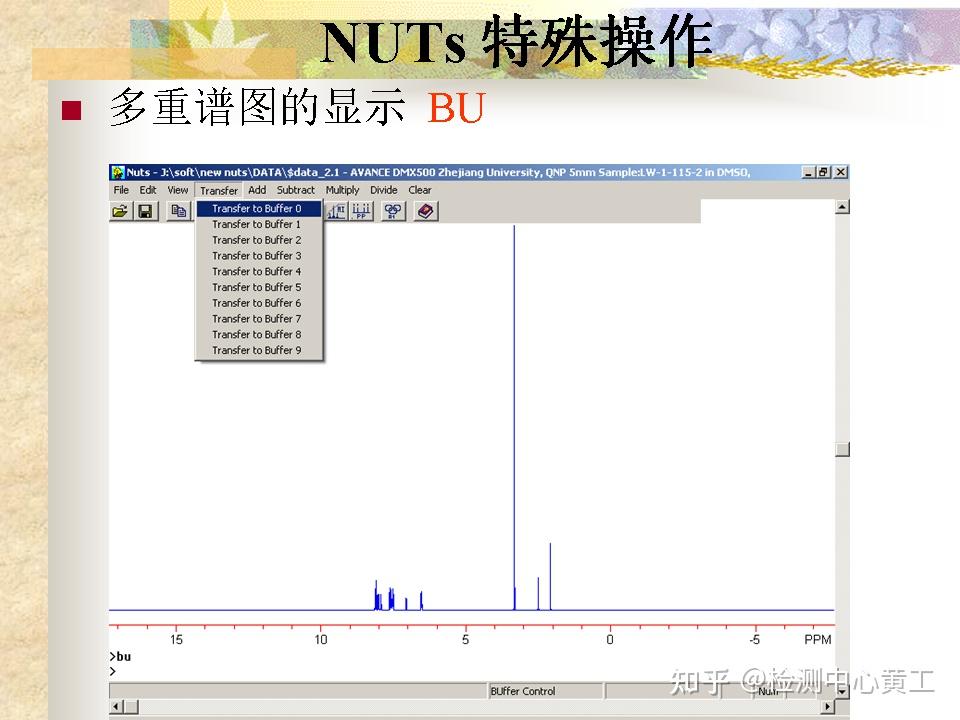Open the Subtract menu
The image size is (960, 720).
[294, 189]
